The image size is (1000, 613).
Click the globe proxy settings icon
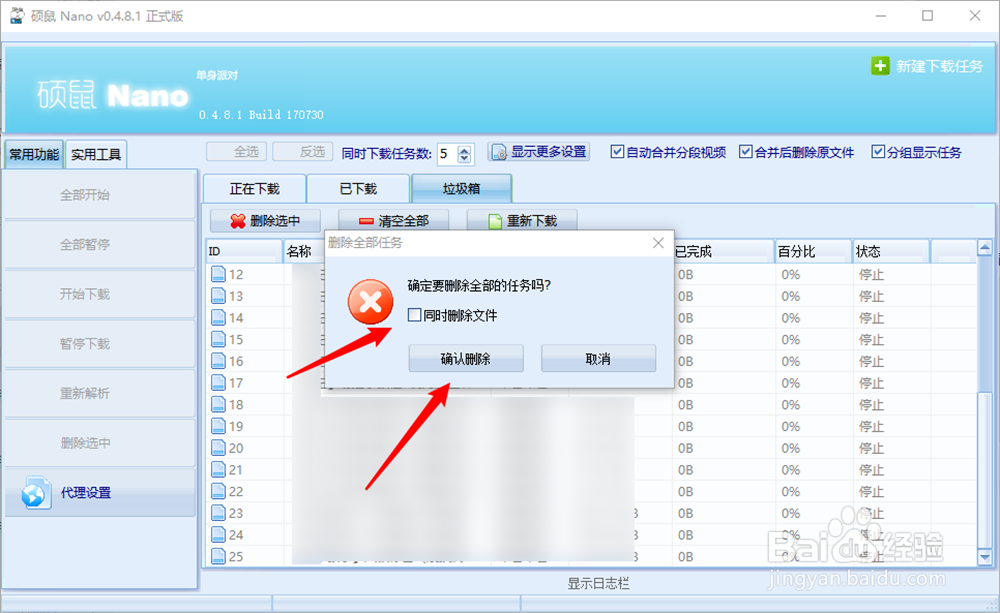tap(34, 492)
